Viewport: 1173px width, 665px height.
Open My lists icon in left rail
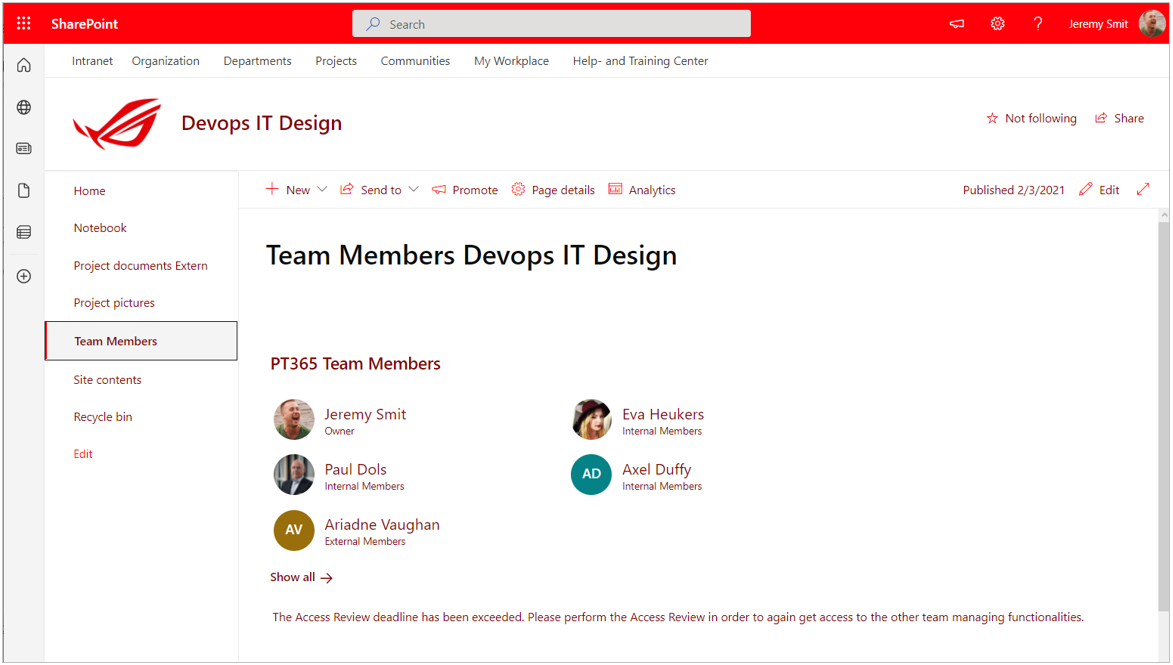24,233
